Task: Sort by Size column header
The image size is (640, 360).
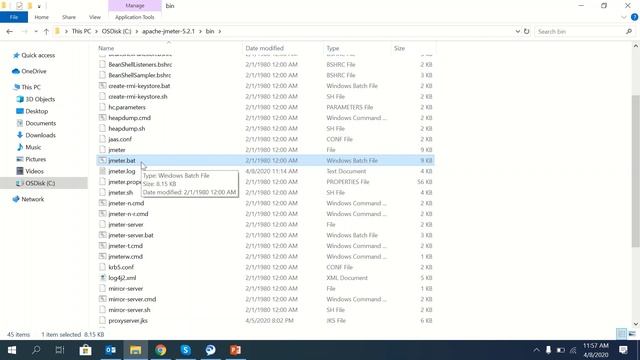Action: coord(399,48)
